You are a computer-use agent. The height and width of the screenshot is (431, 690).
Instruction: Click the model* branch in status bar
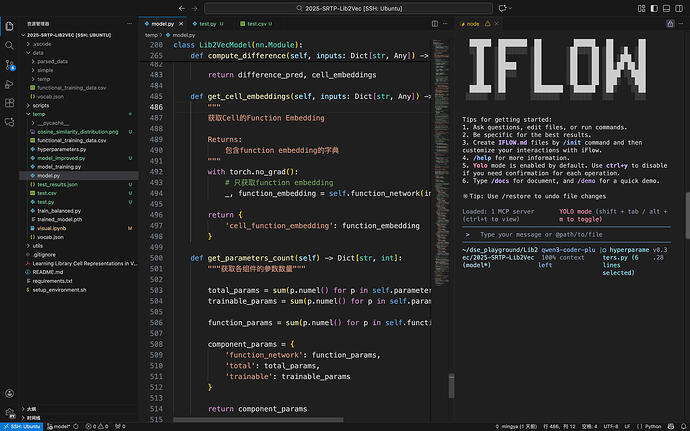(59, 426)
